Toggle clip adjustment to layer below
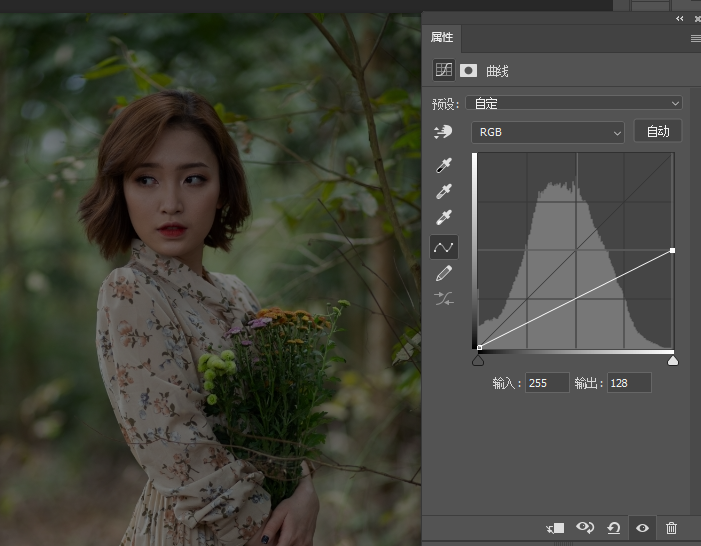 coord(555,529)
